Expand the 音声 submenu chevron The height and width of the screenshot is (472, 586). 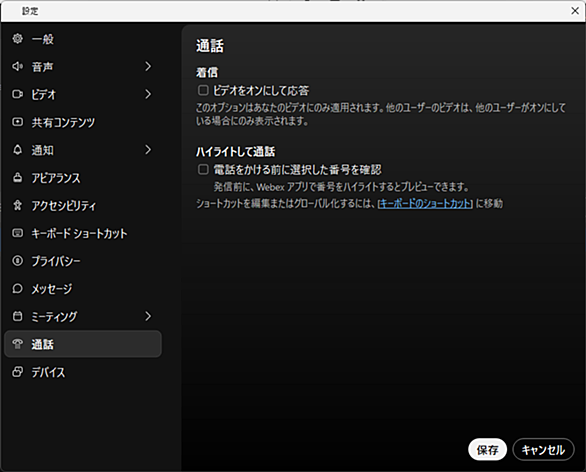[x=148, y=67]
